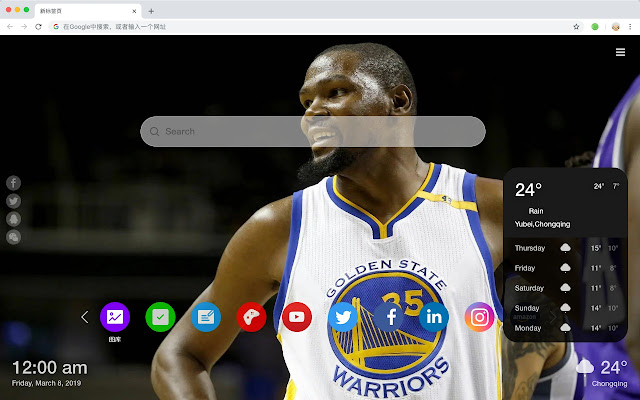Open the Twitter shortcut in the dock
640x400 pixels.
tap(342, 317)
